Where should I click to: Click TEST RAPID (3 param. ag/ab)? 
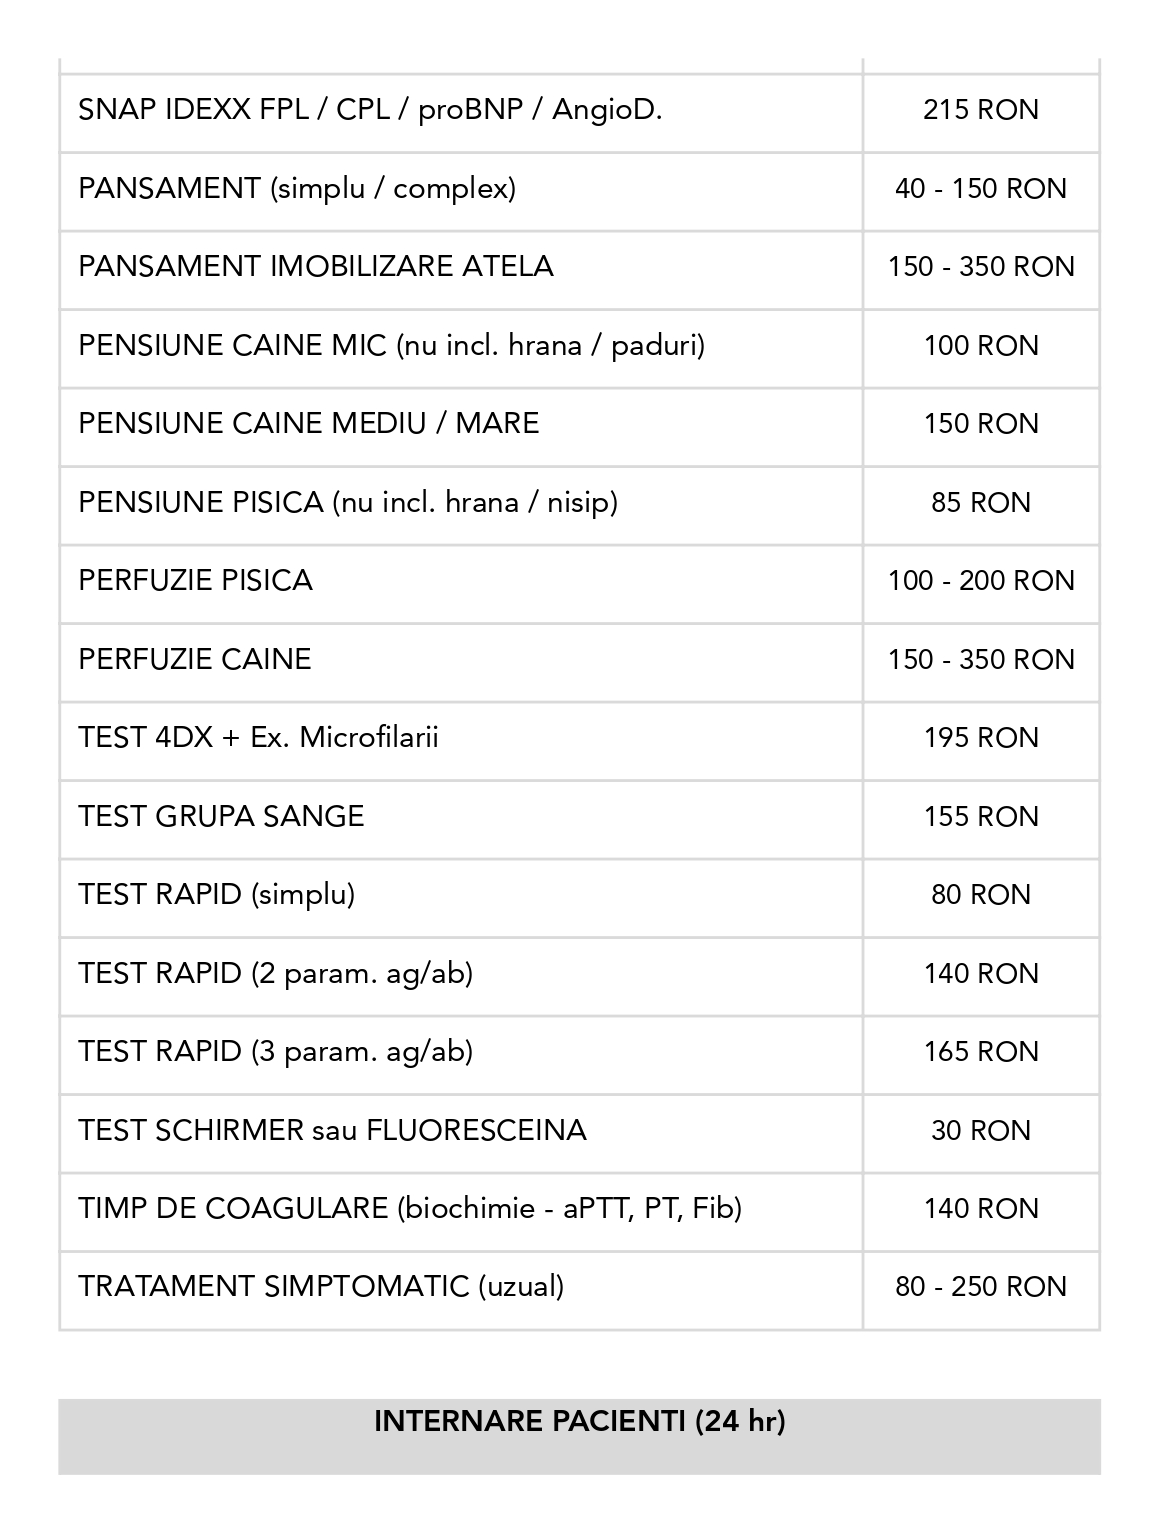[x=275, y=1052]
